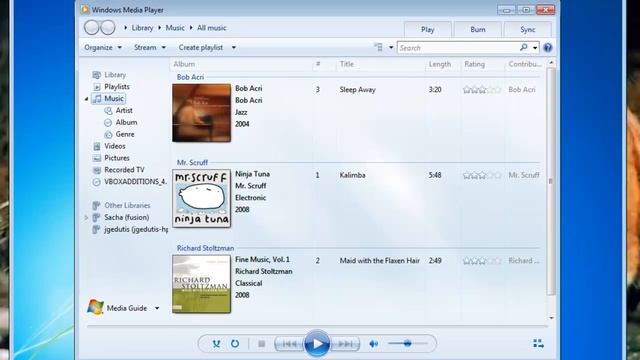Open Recorded TV in the navigation pane

(x=124, y=169)
